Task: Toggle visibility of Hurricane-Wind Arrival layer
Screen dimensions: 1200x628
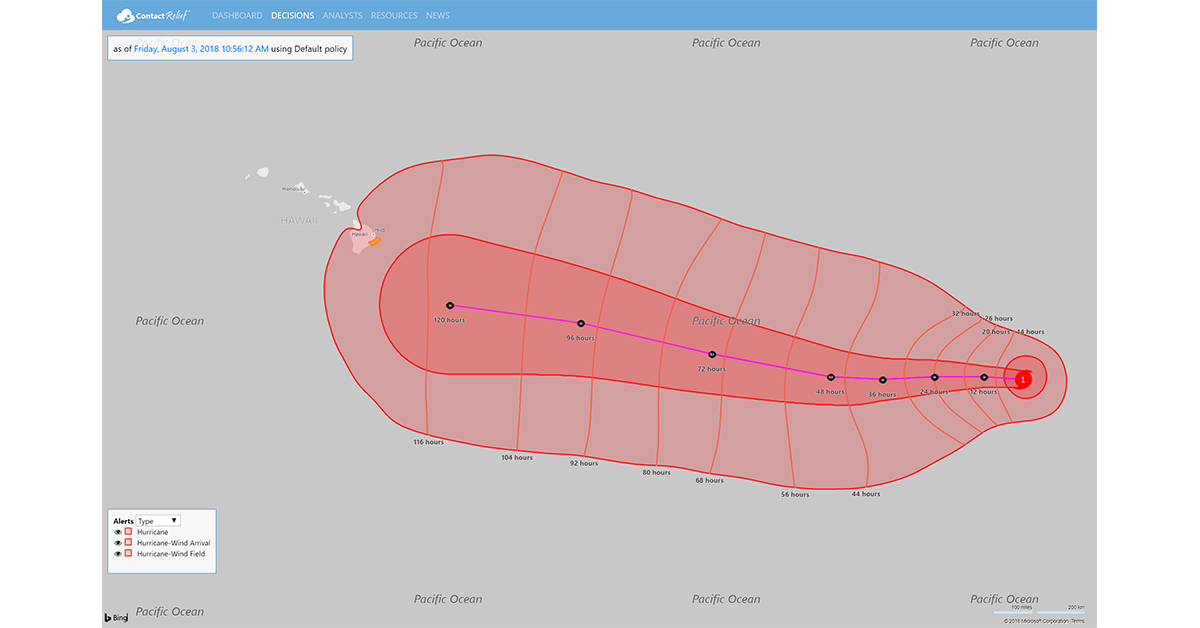Action: pyautogui.click(x=118, y=543)
